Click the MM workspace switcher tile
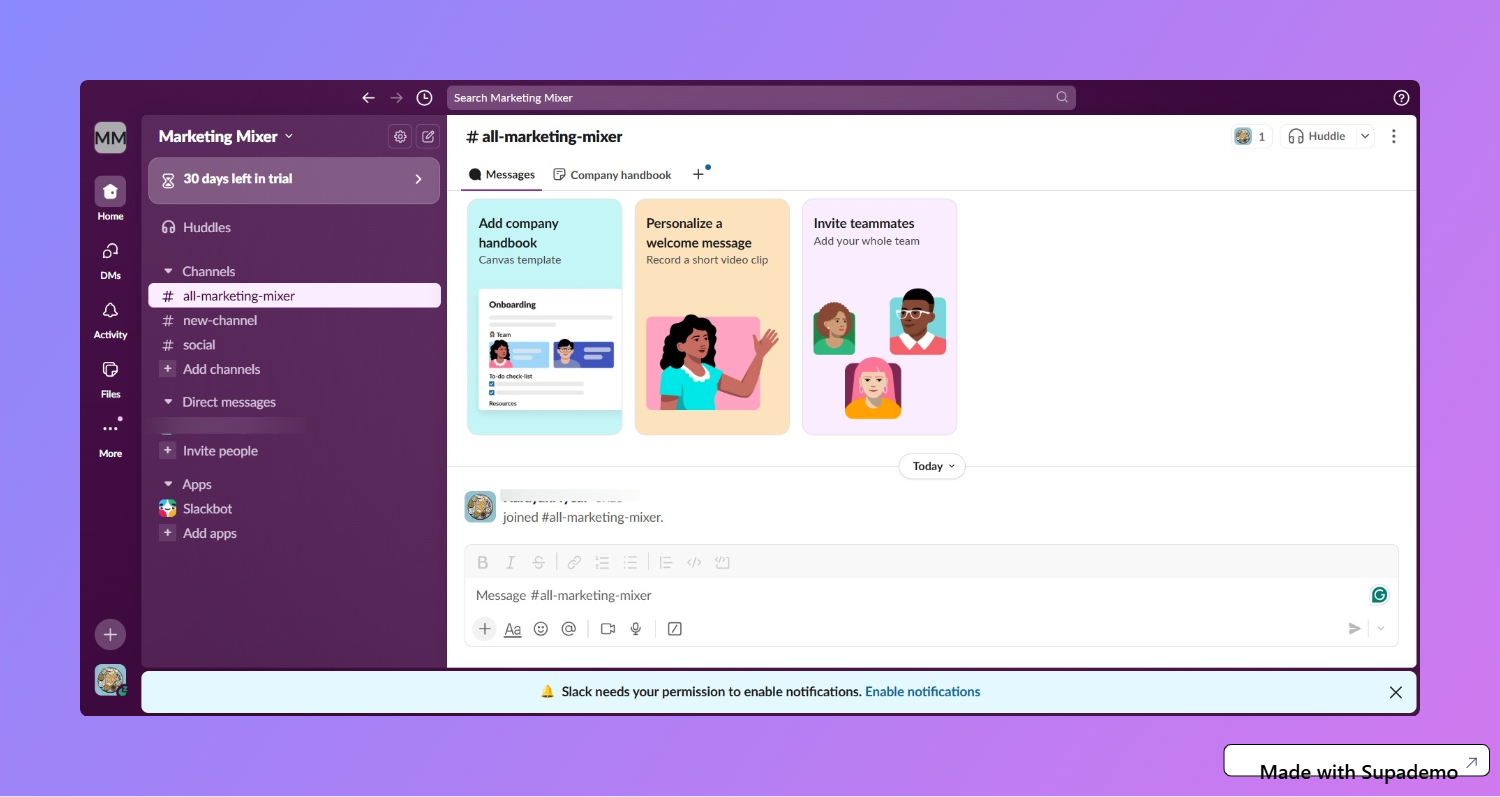1500x797 pixels. 110,137
